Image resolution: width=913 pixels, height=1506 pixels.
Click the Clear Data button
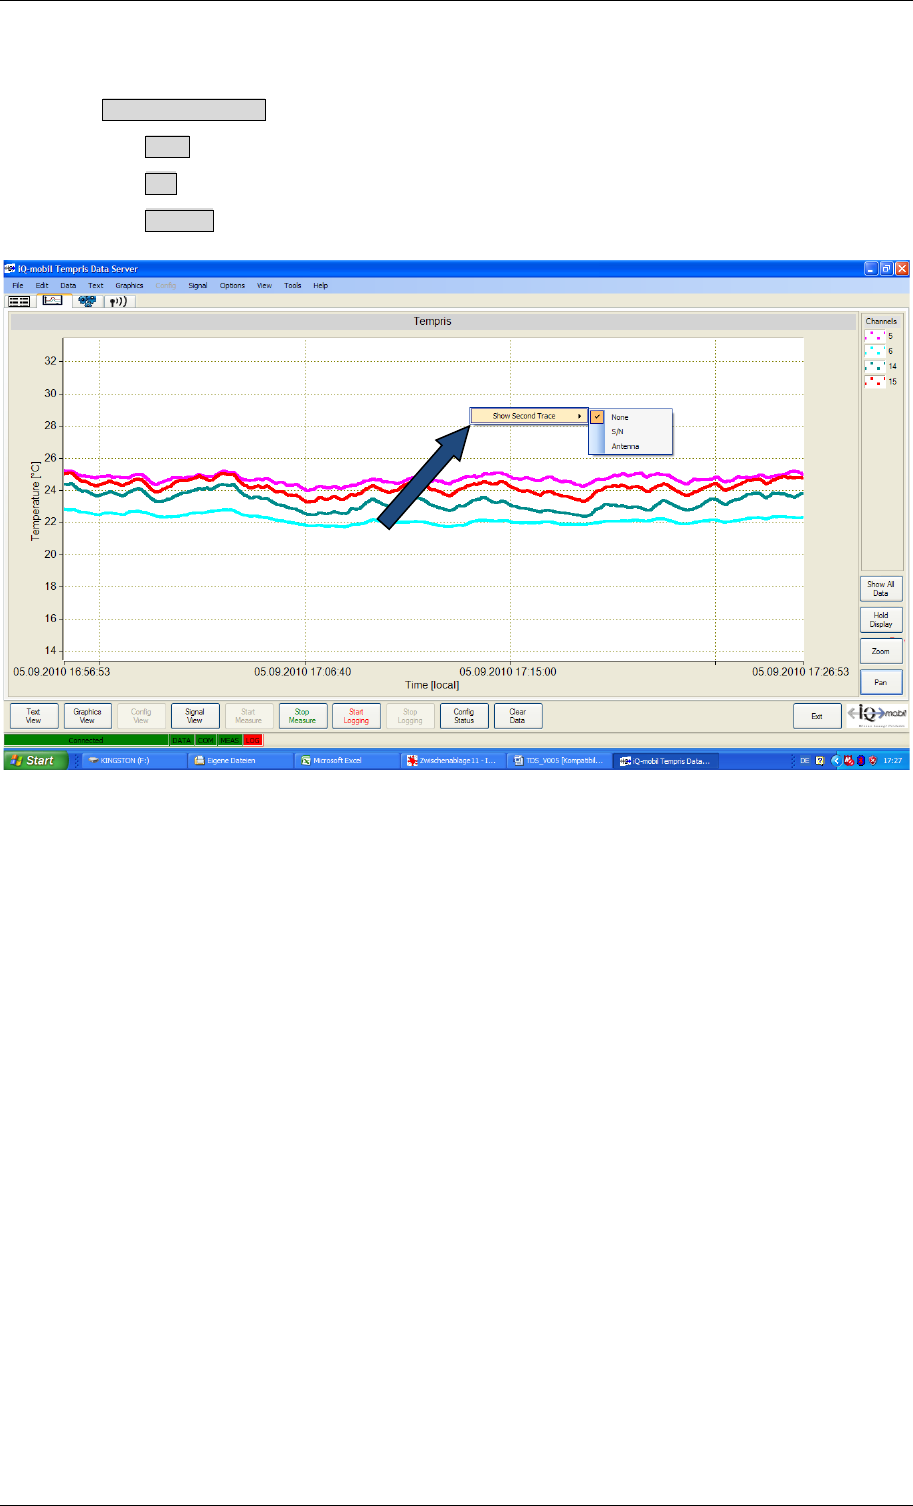pos(518,716)
